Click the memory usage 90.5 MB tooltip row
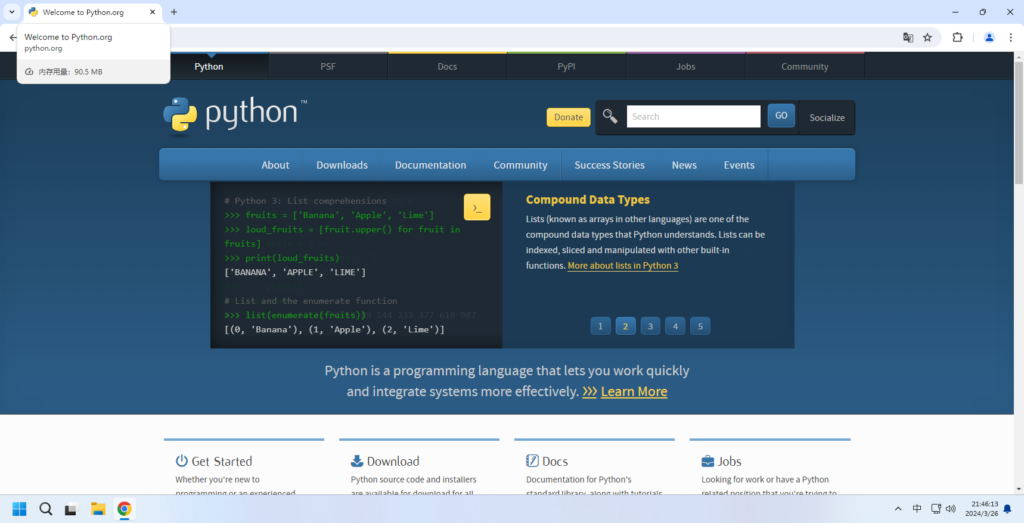 click(93, 72)
